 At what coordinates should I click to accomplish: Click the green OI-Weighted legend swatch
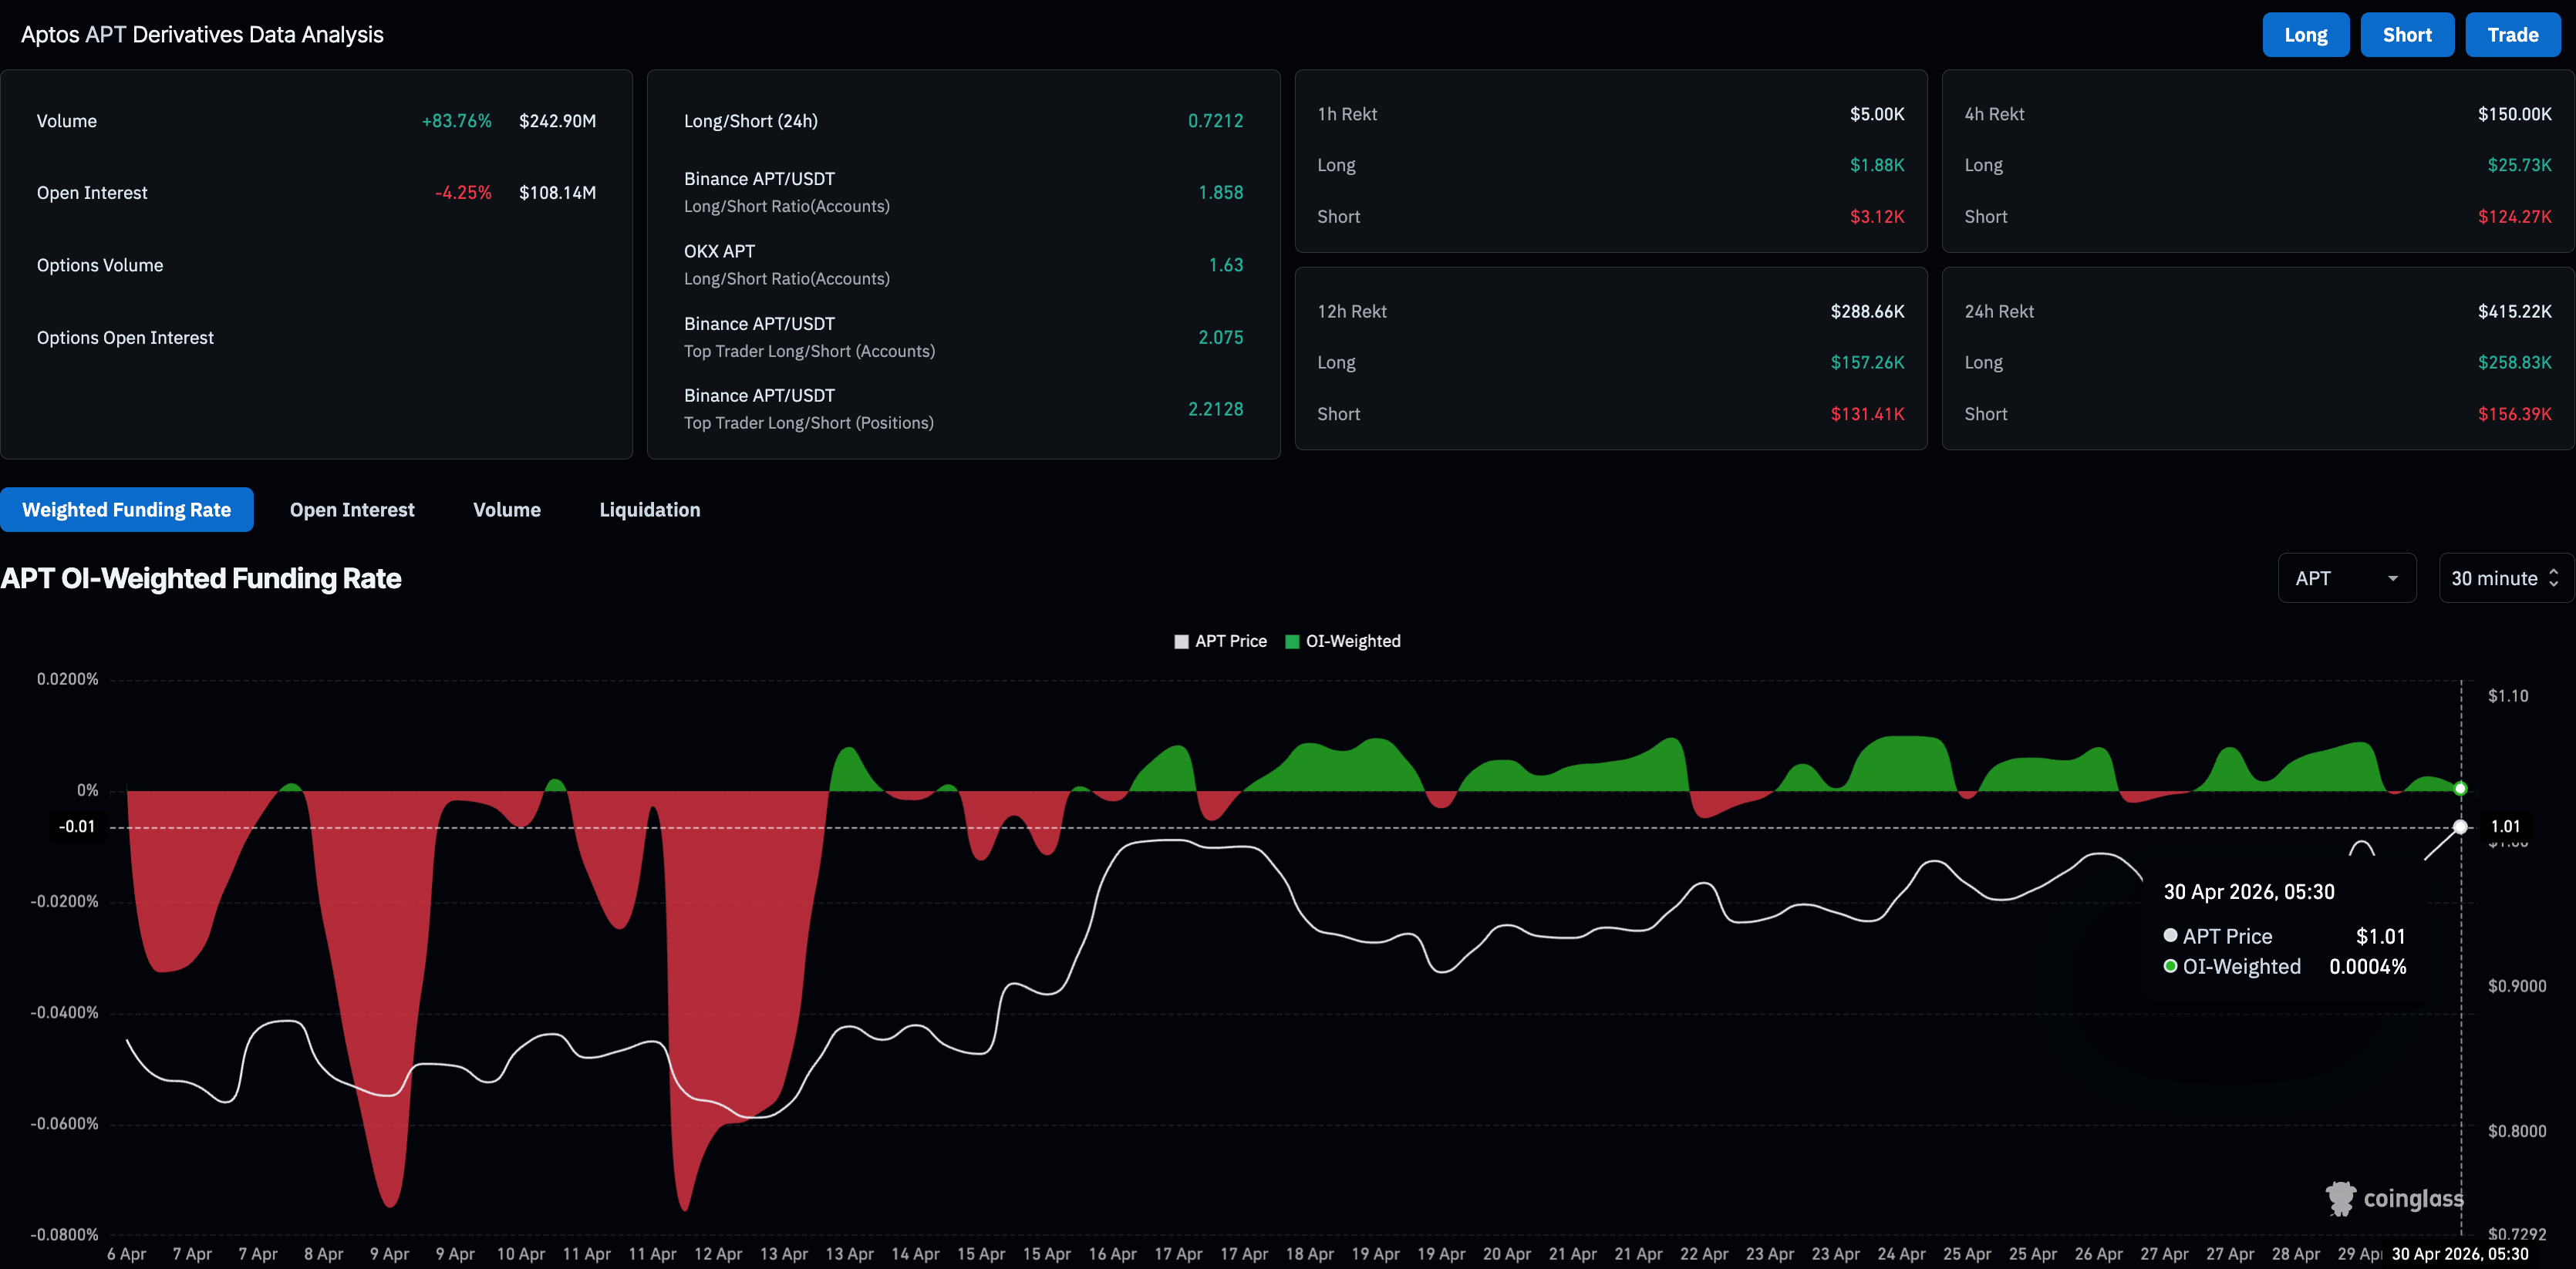point(1292,642)
